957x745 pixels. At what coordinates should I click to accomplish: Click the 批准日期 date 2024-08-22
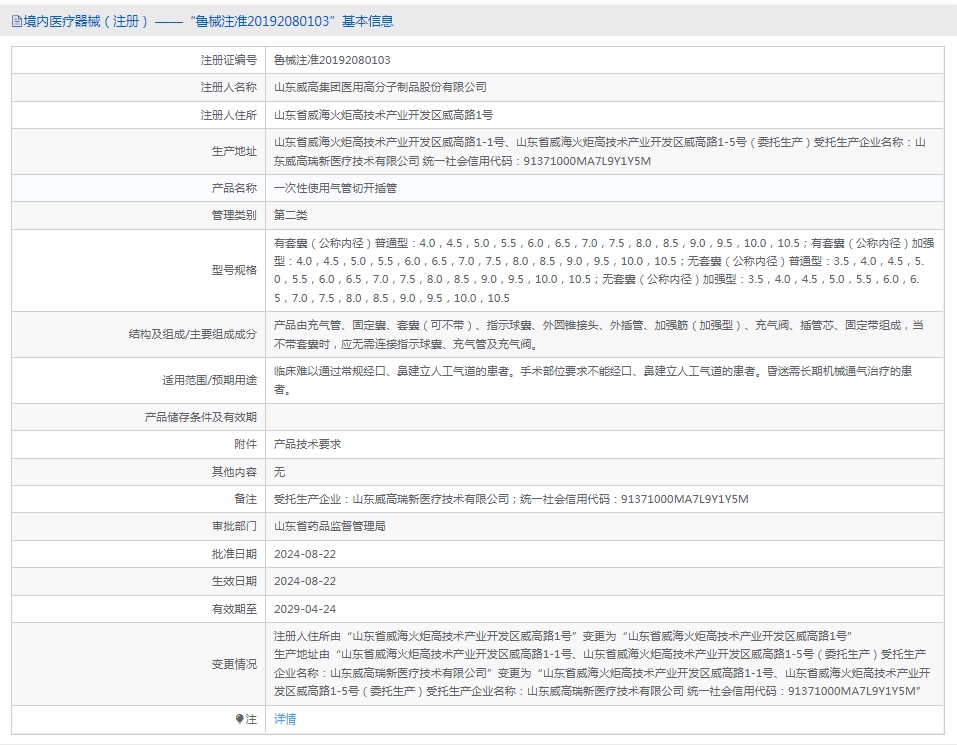[x=305, y=554]
